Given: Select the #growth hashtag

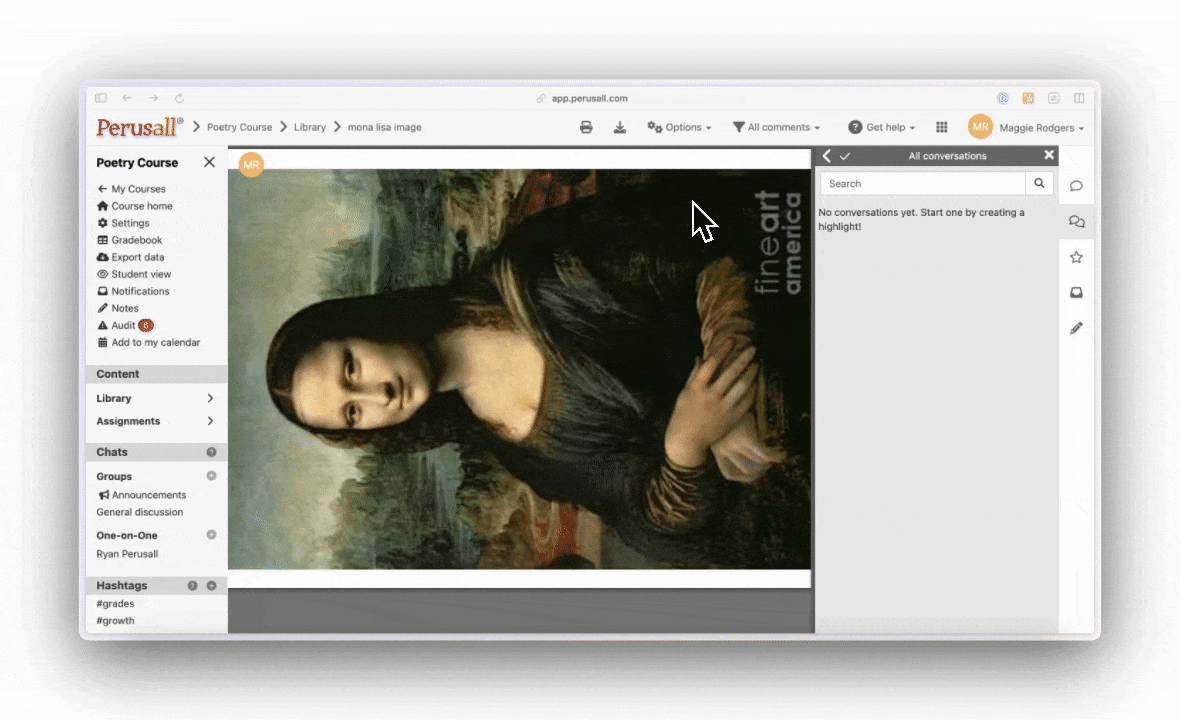Looking at the screenshot, I should tap(115, 621).
